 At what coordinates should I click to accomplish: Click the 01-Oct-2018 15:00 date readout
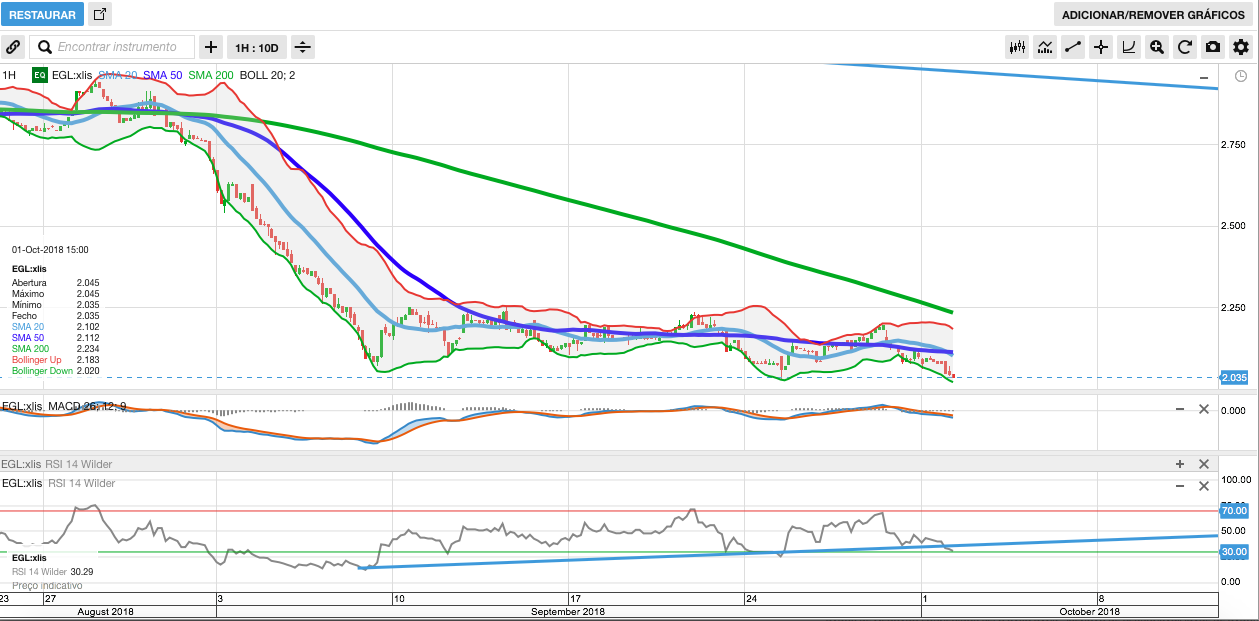[50, 249]
